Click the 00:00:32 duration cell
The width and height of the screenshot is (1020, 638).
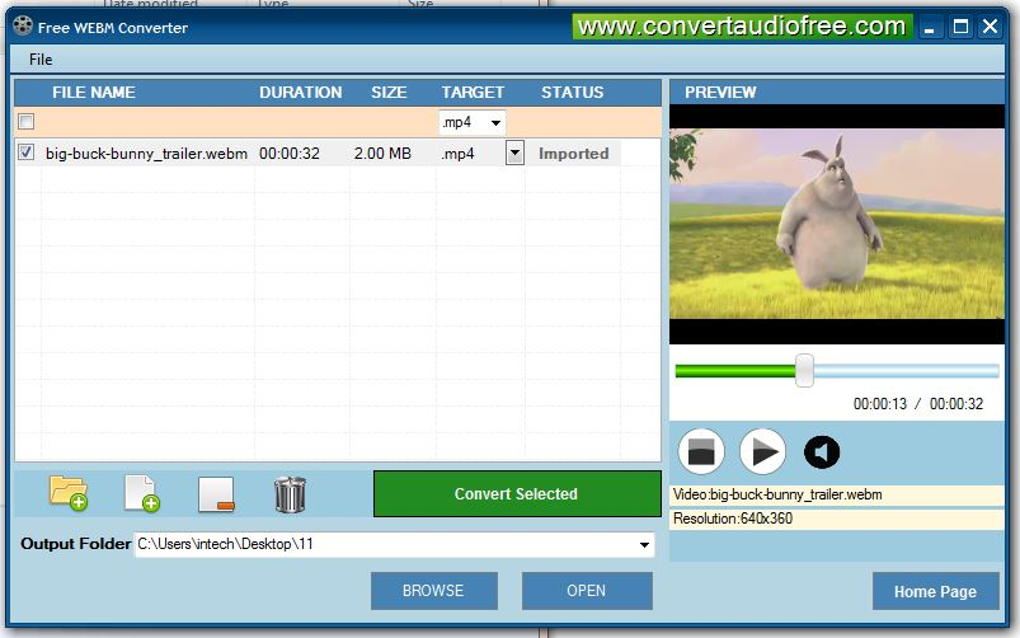coord(289,153)
